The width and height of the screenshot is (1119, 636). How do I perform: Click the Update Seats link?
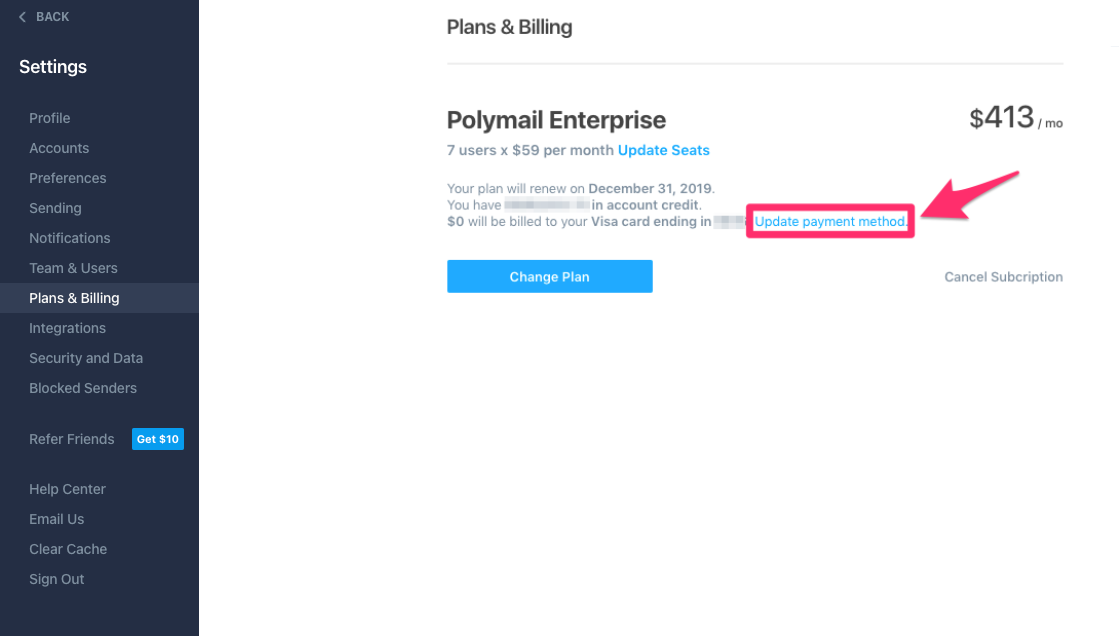click(x=664, y=150)
